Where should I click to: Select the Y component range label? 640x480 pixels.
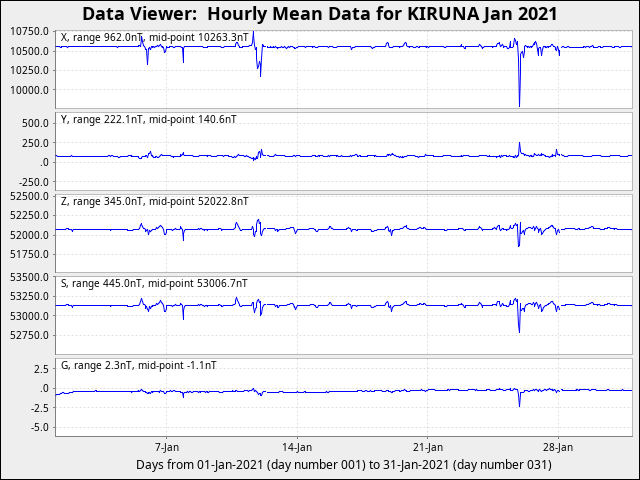pos(149,119)
